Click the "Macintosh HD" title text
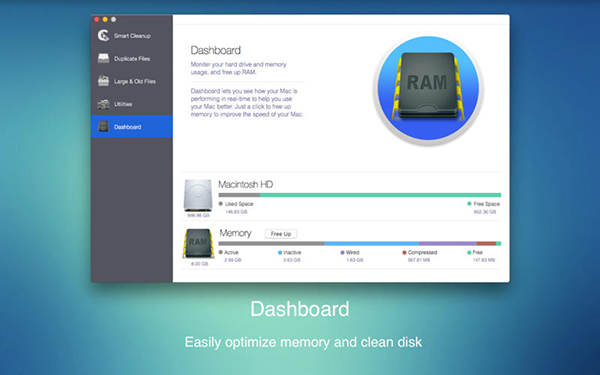The height and width of the screenshot is (375, 600). [x=245, y=184]
